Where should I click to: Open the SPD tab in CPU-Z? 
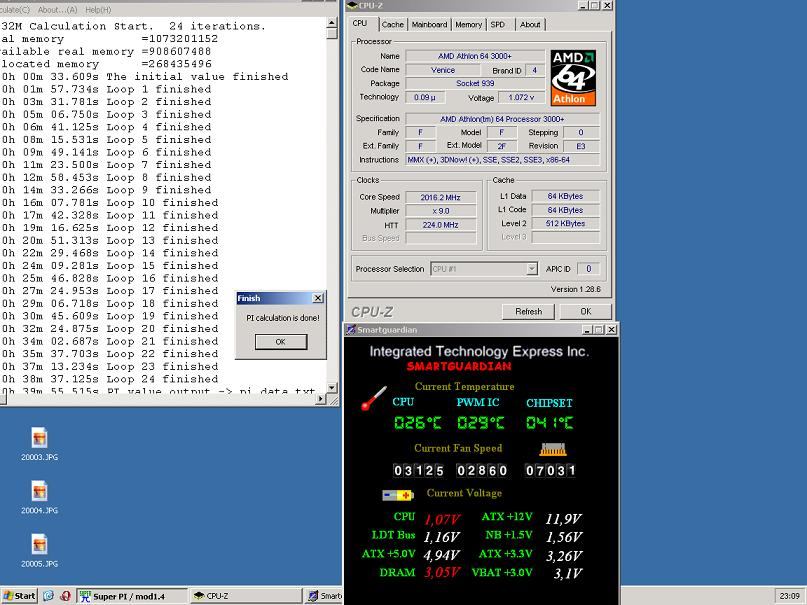[x=498, y=24]
